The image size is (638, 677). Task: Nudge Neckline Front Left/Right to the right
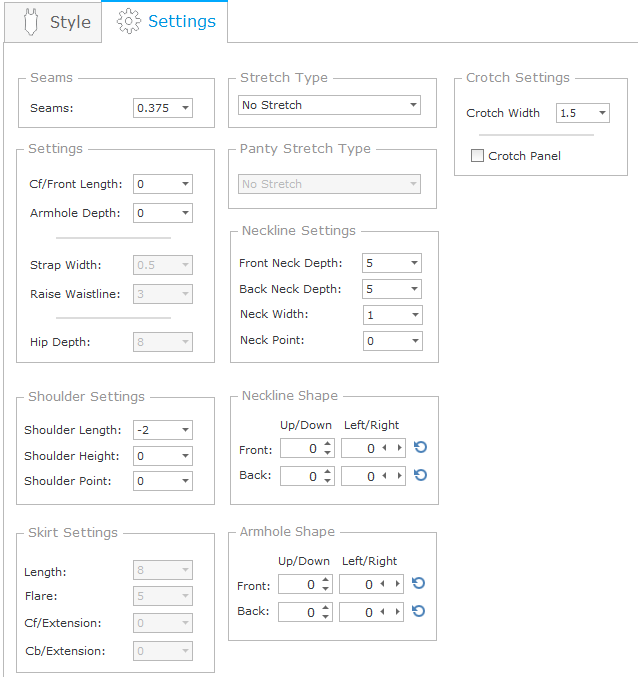point(399,449)
